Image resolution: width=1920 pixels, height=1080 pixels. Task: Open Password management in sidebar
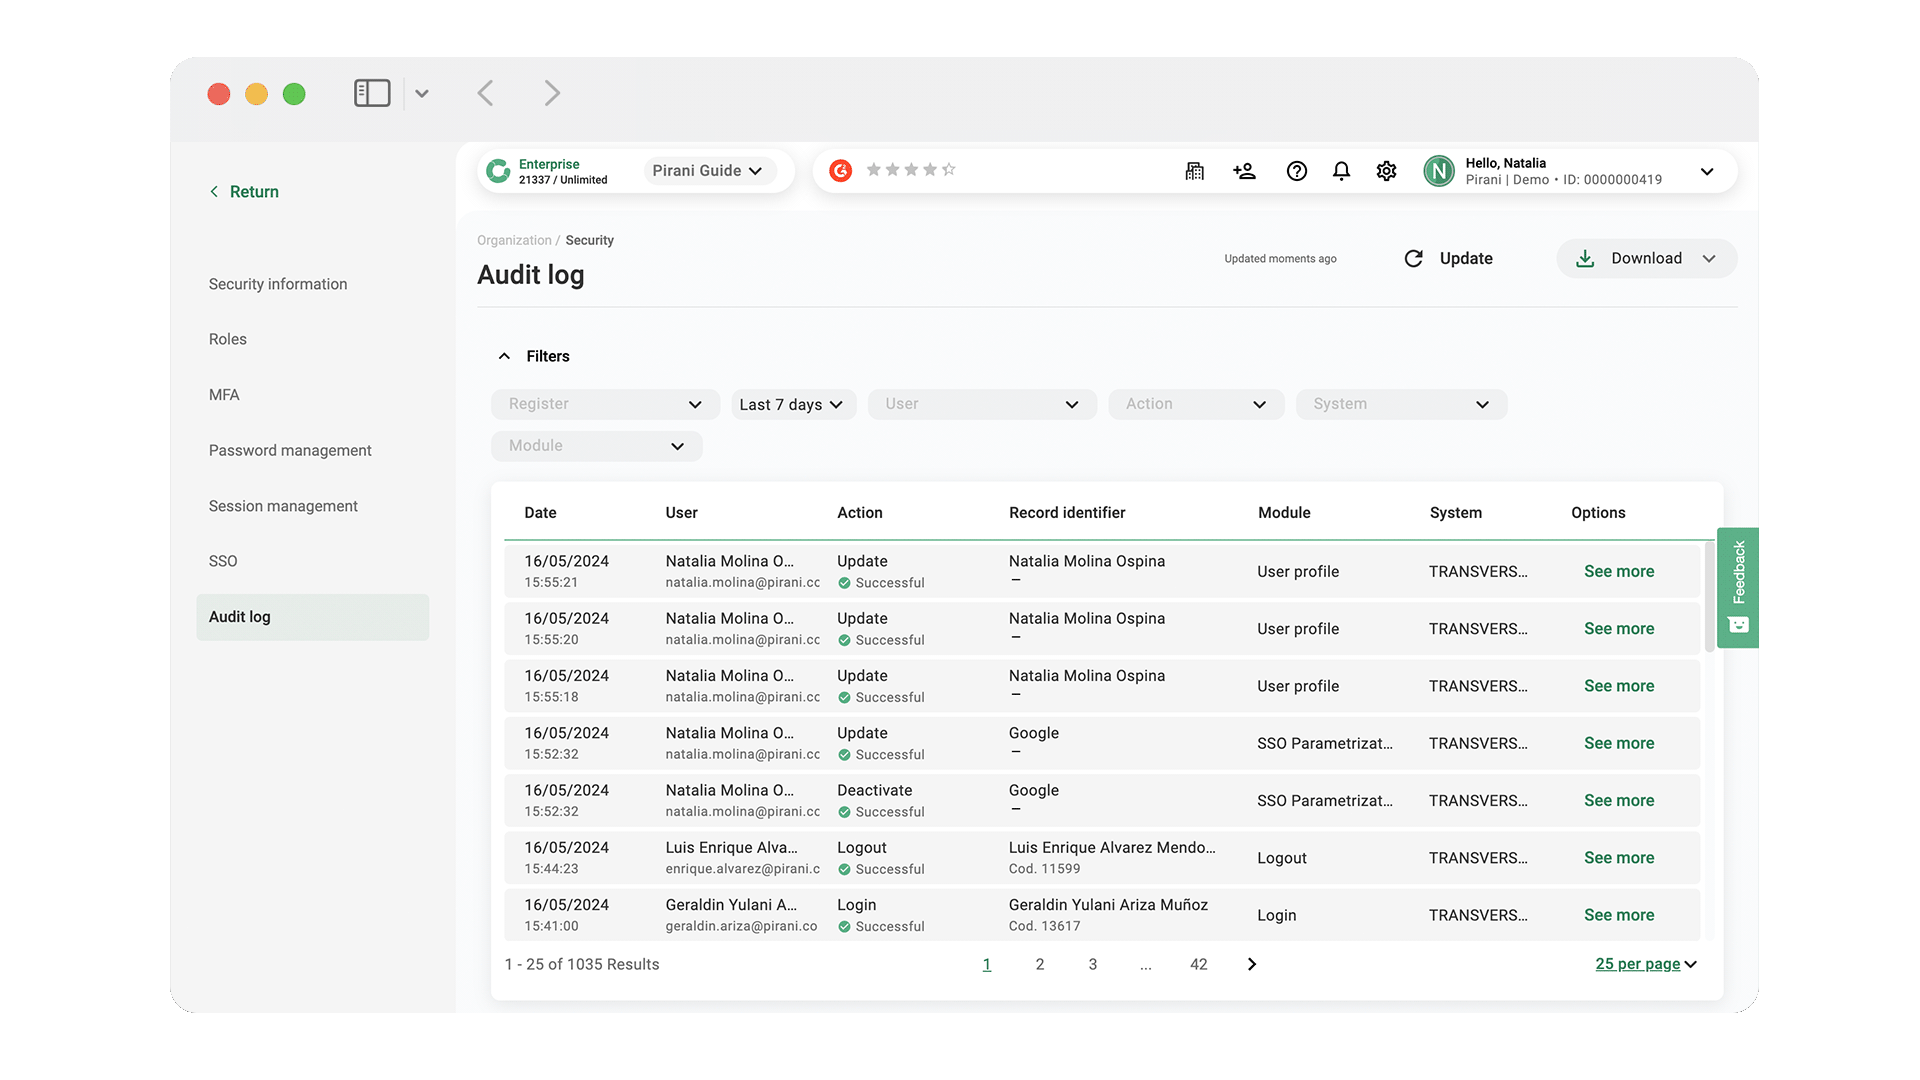(x=290, y=450)
